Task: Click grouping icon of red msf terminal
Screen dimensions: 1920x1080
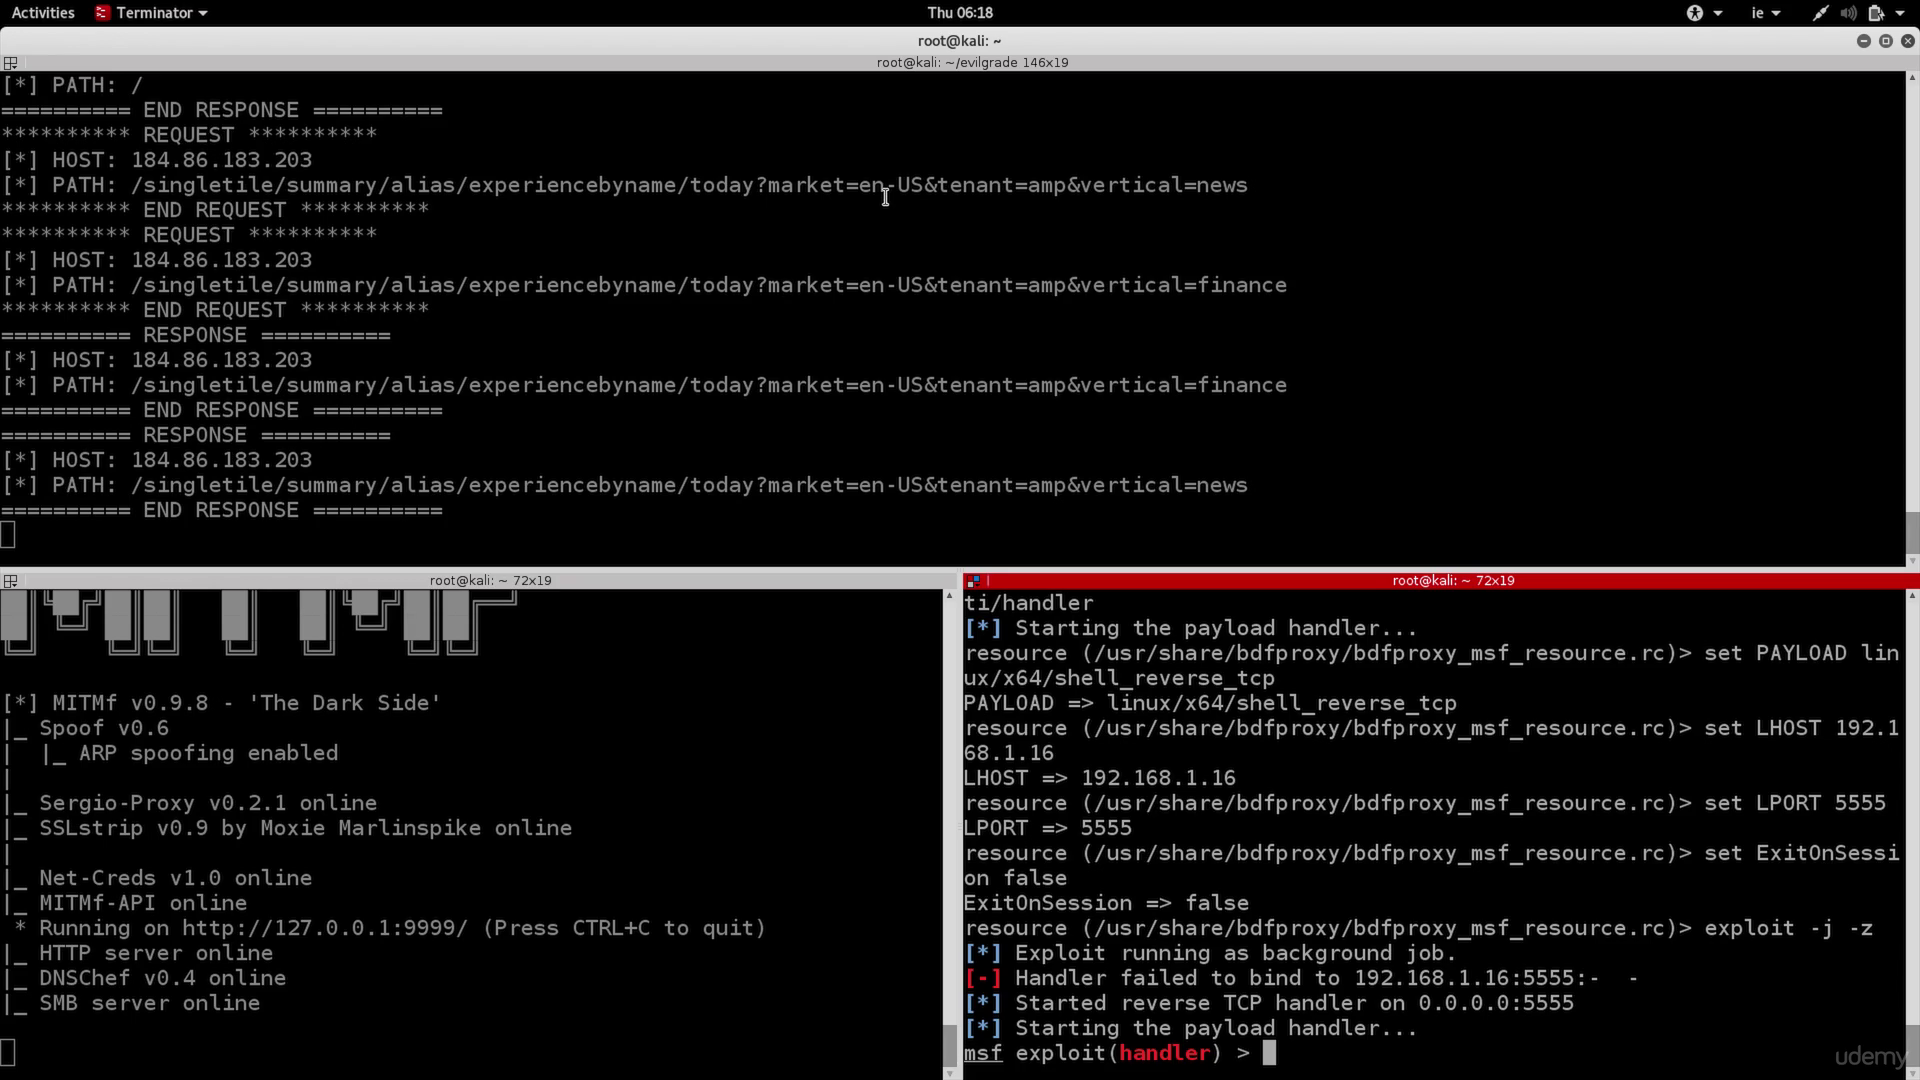Action: (973, 580)
